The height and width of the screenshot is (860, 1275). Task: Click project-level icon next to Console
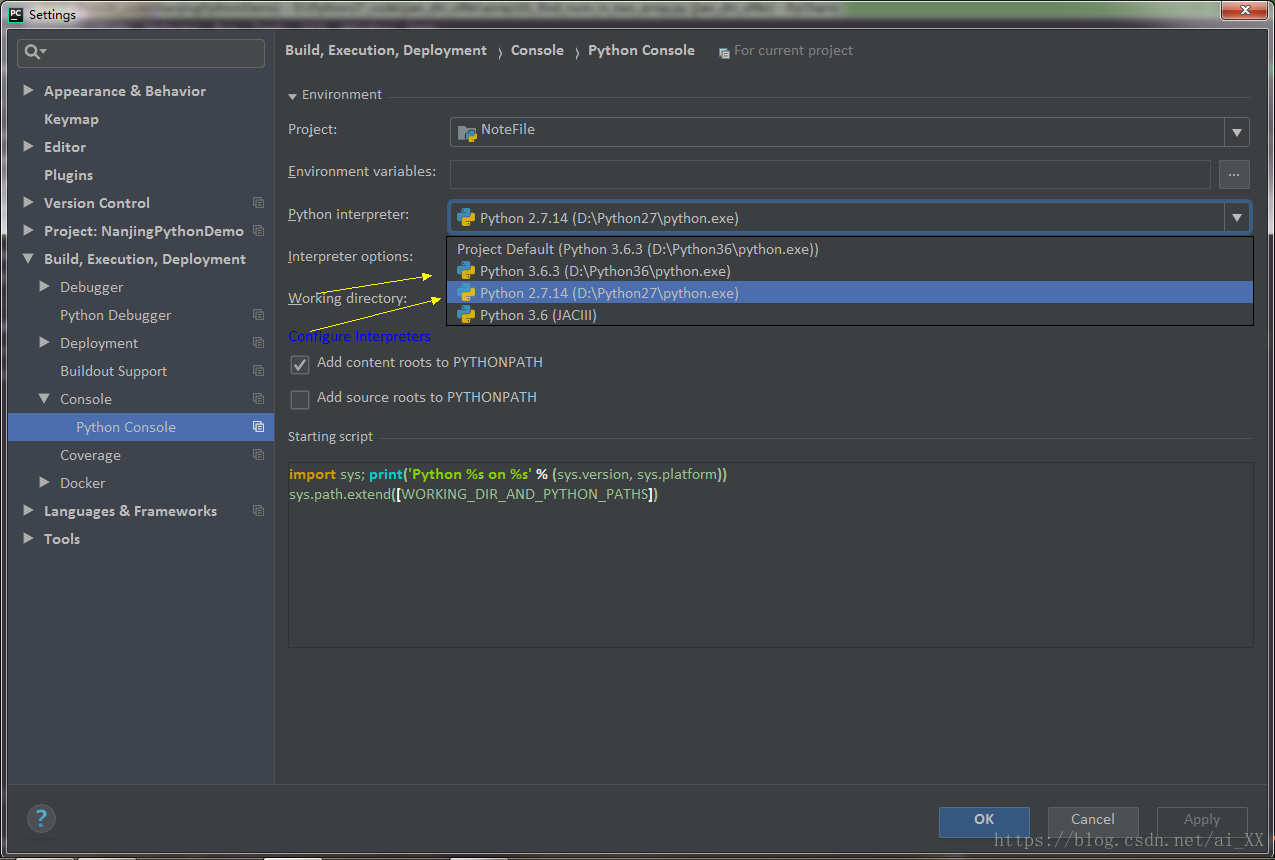coord(258,399)
